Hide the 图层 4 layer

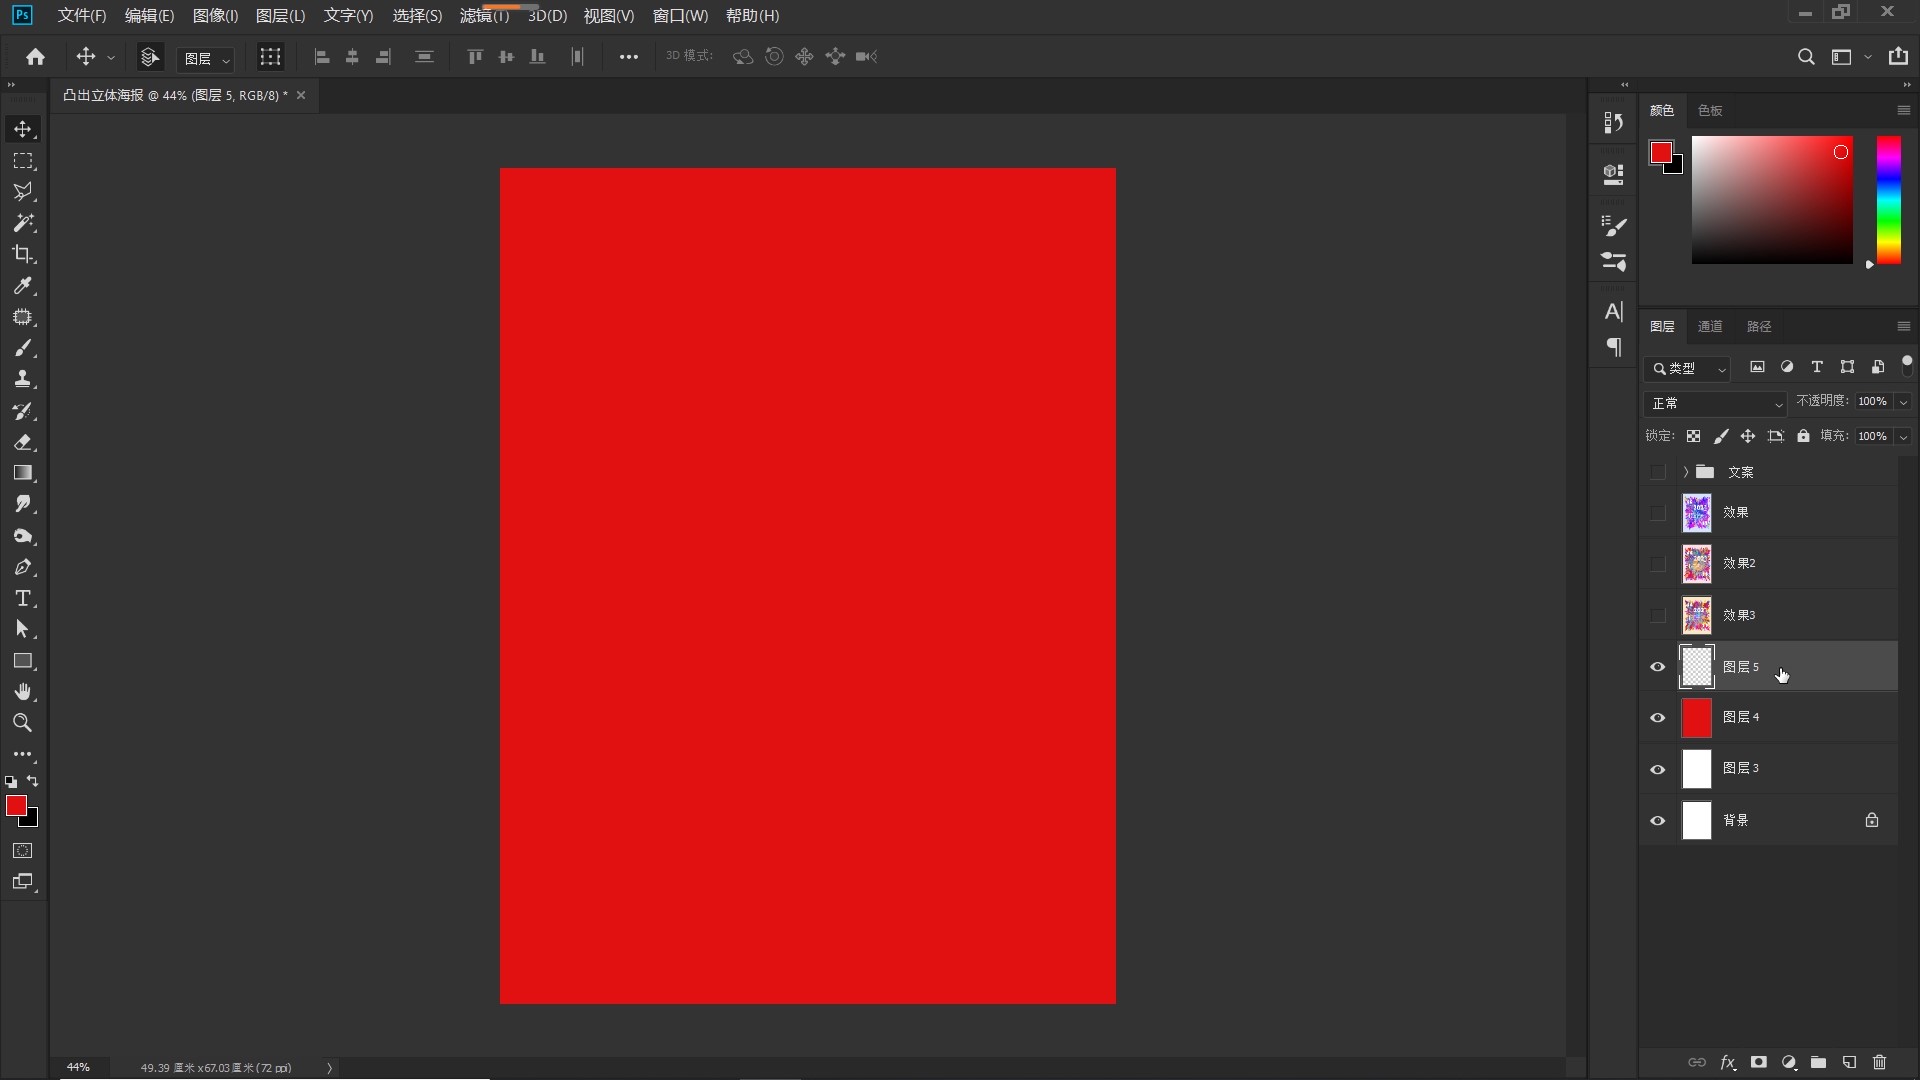(x=1658, y=718)
